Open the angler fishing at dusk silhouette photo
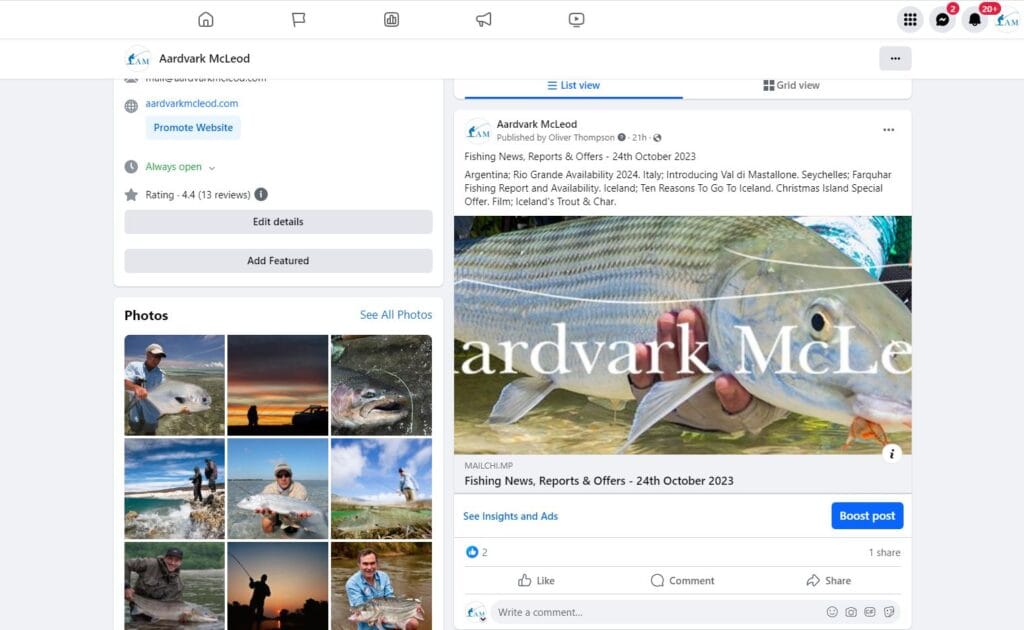The image size is (1024, 630). (x=278, y=586)
